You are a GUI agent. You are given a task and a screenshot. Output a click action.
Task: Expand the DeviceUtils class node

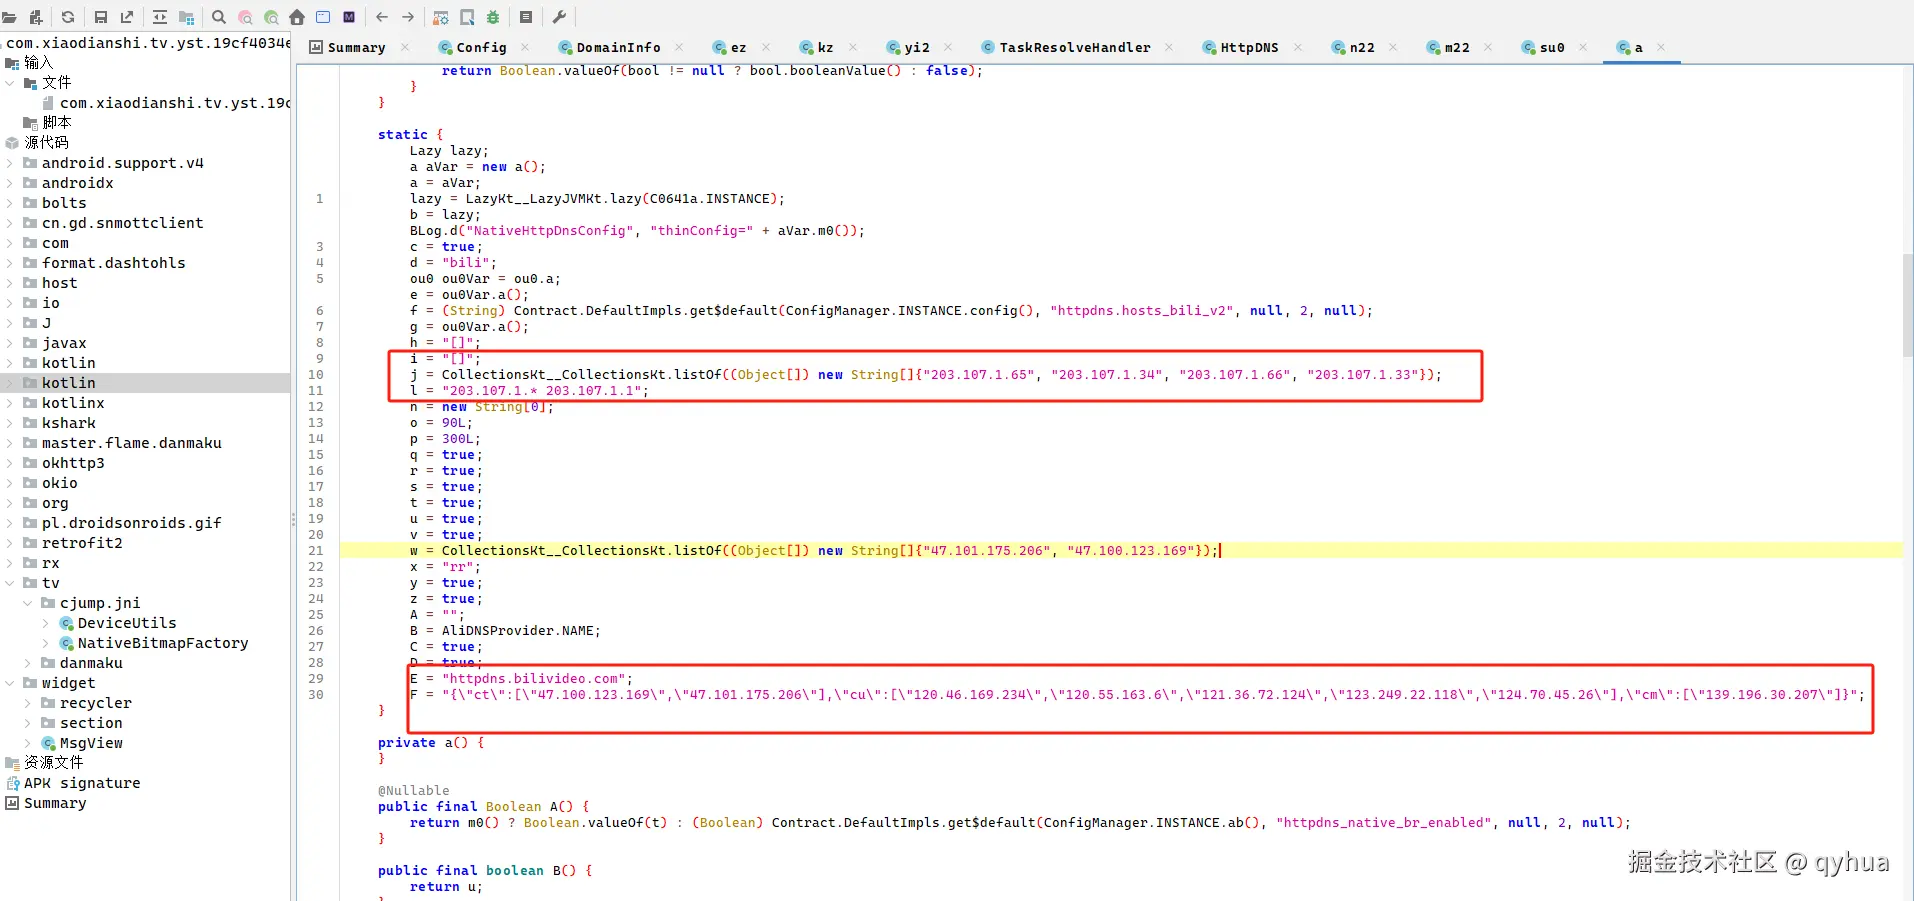[x=46, y=623]
